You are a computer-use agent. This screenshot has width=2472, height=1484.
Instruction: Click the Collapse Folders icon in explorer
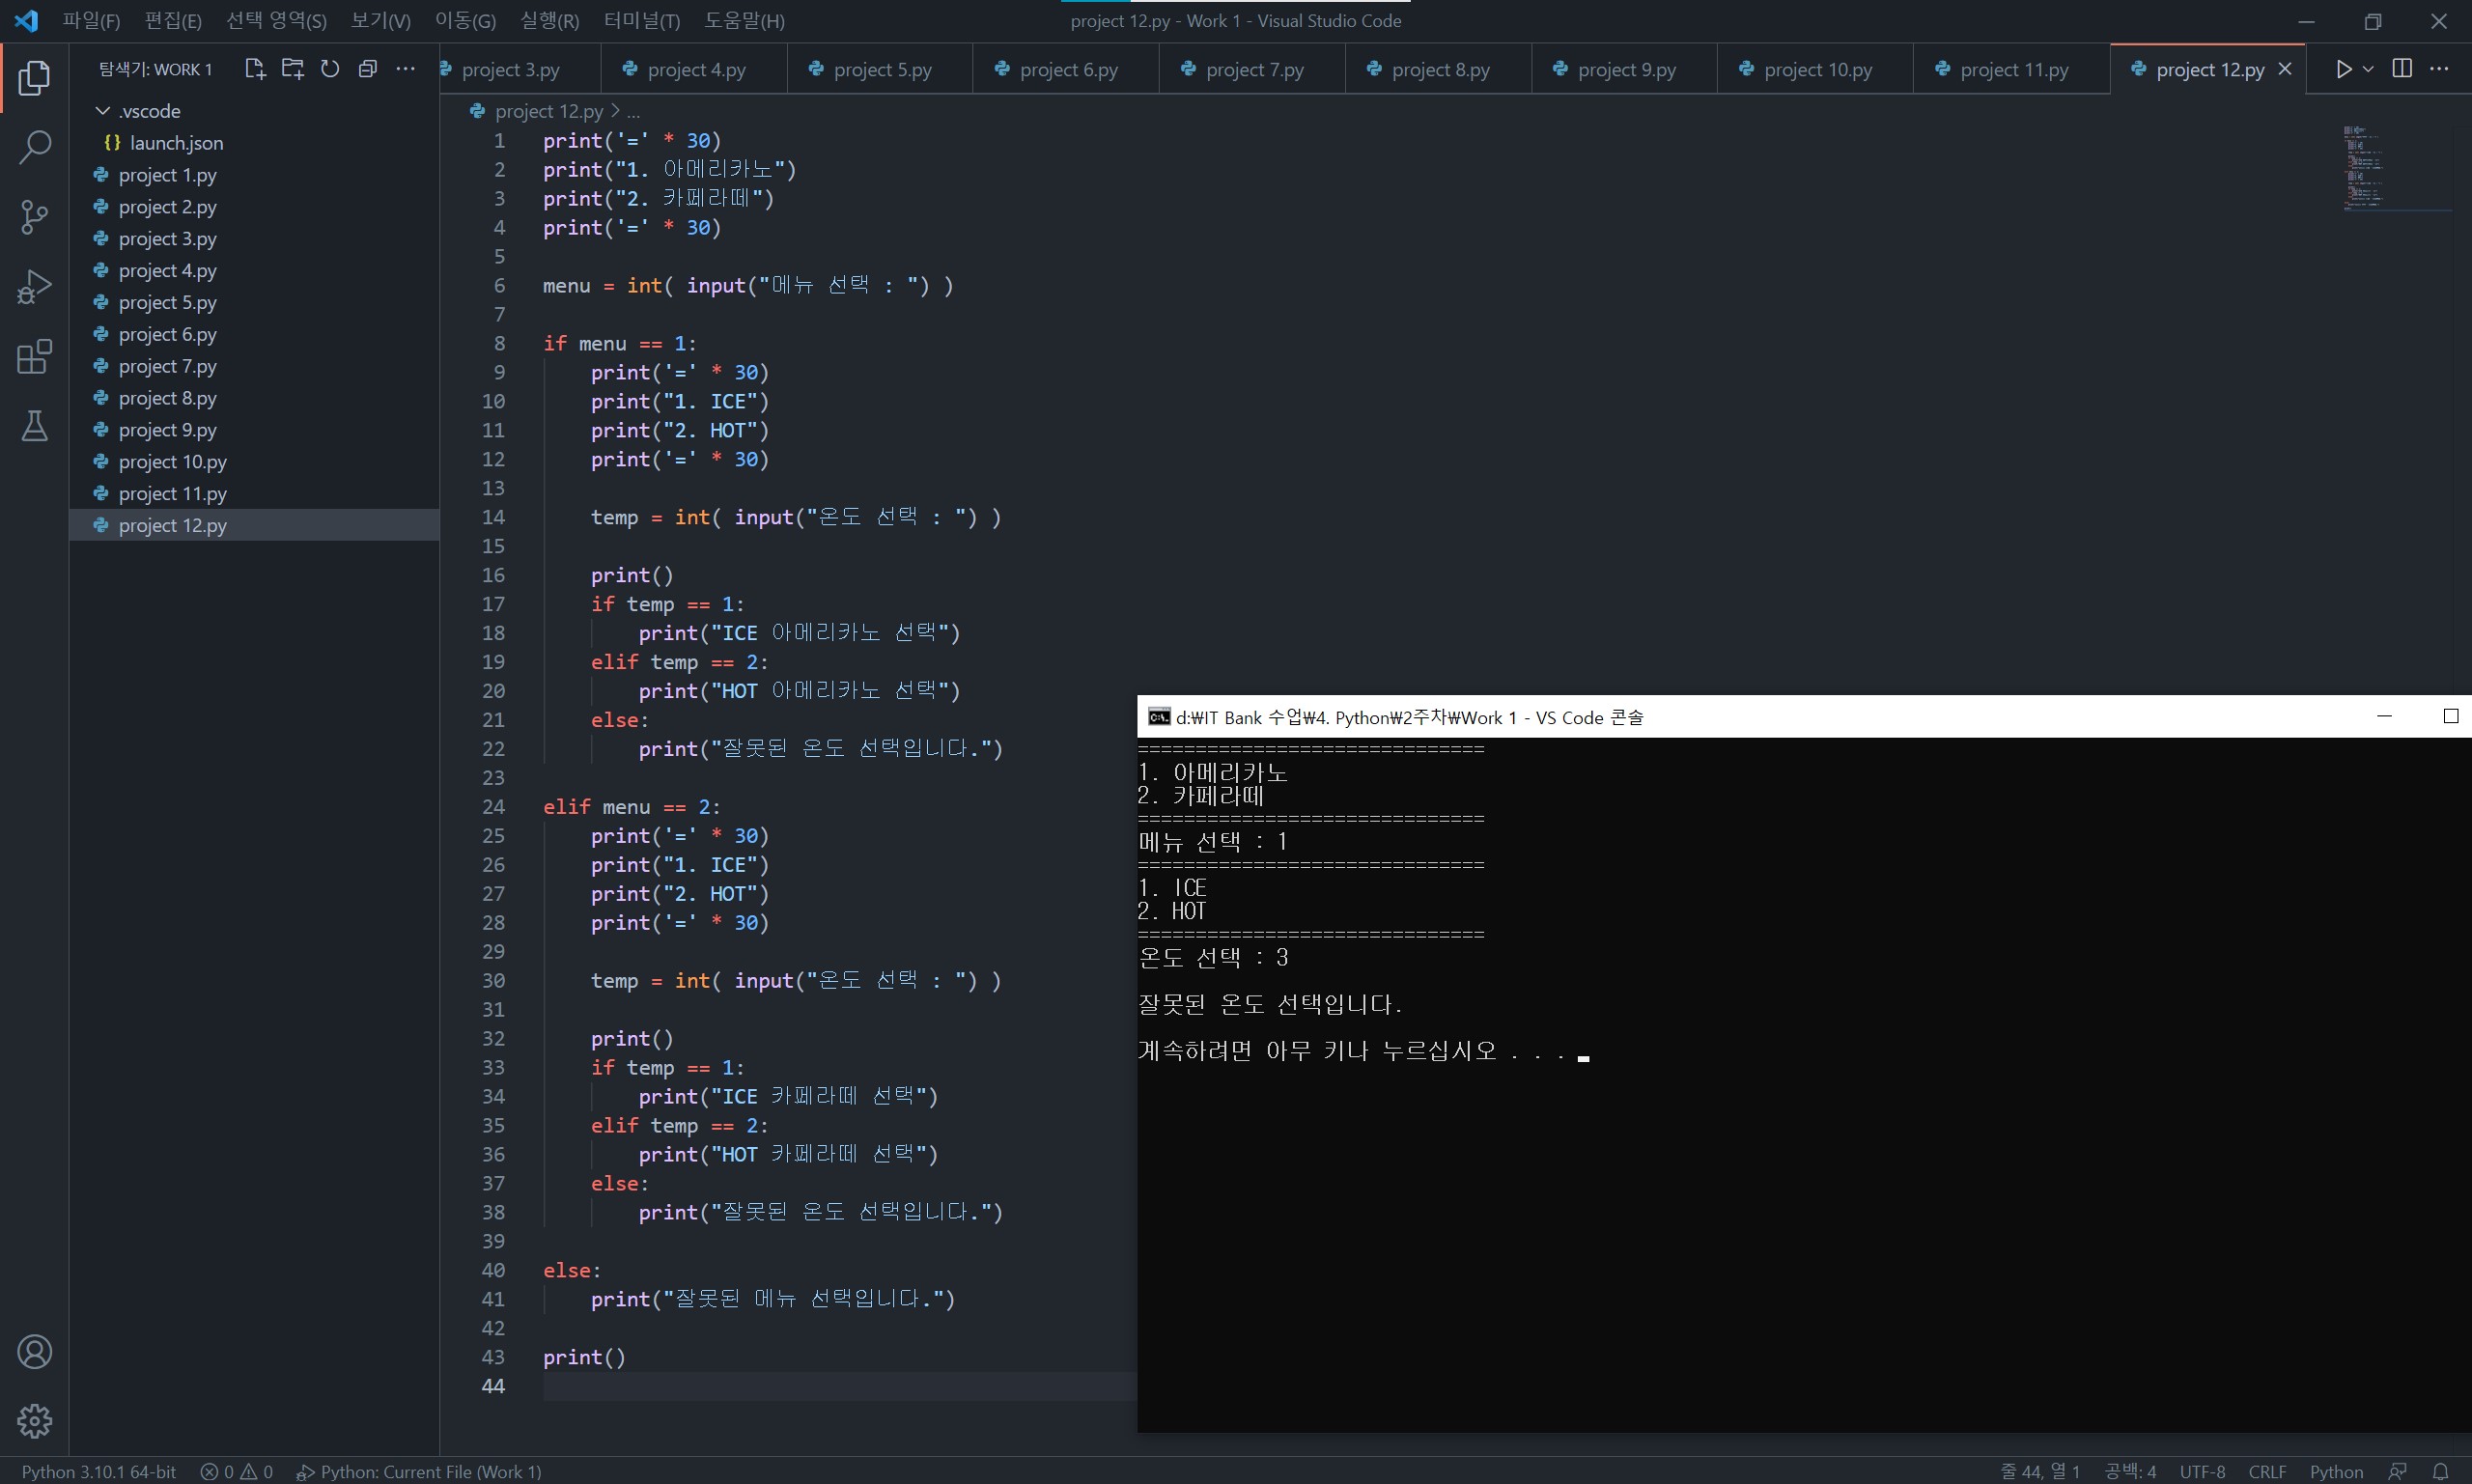coord(367,69)
